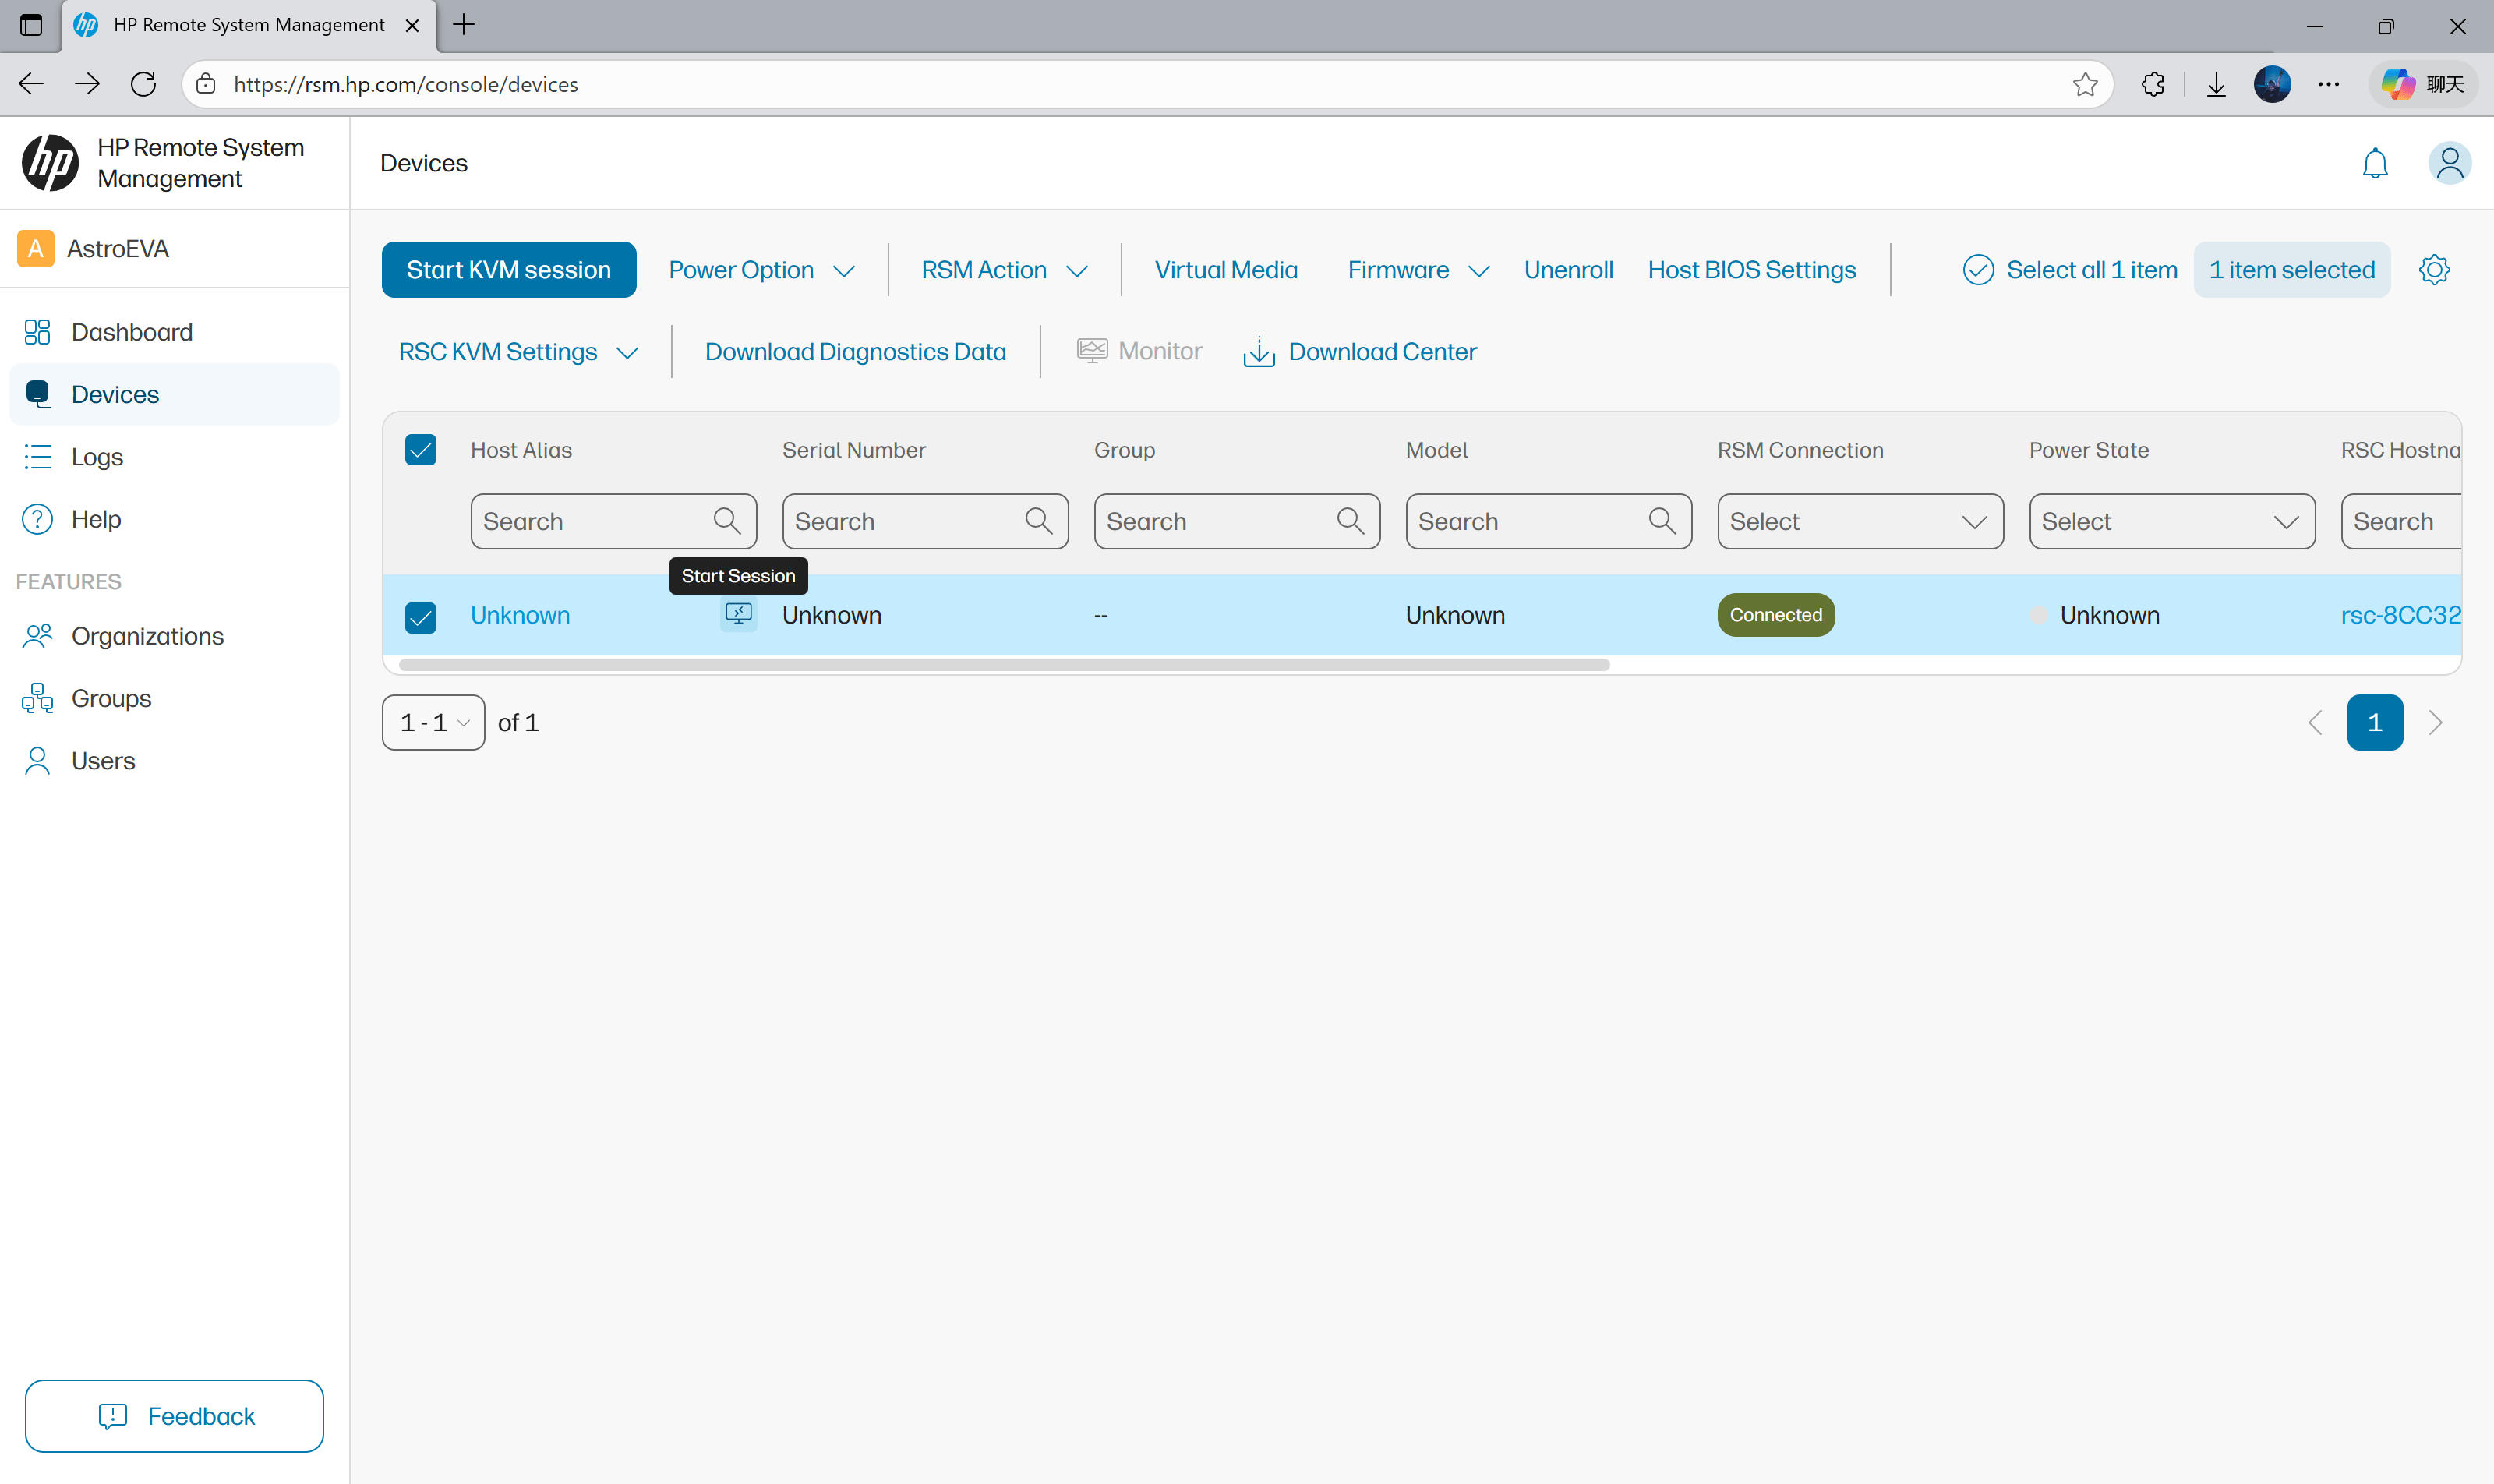Open the Logs sidebar menu item
Viewport: 2494px width, 1484px height.
pyautogui.click(x=97, y=457)
